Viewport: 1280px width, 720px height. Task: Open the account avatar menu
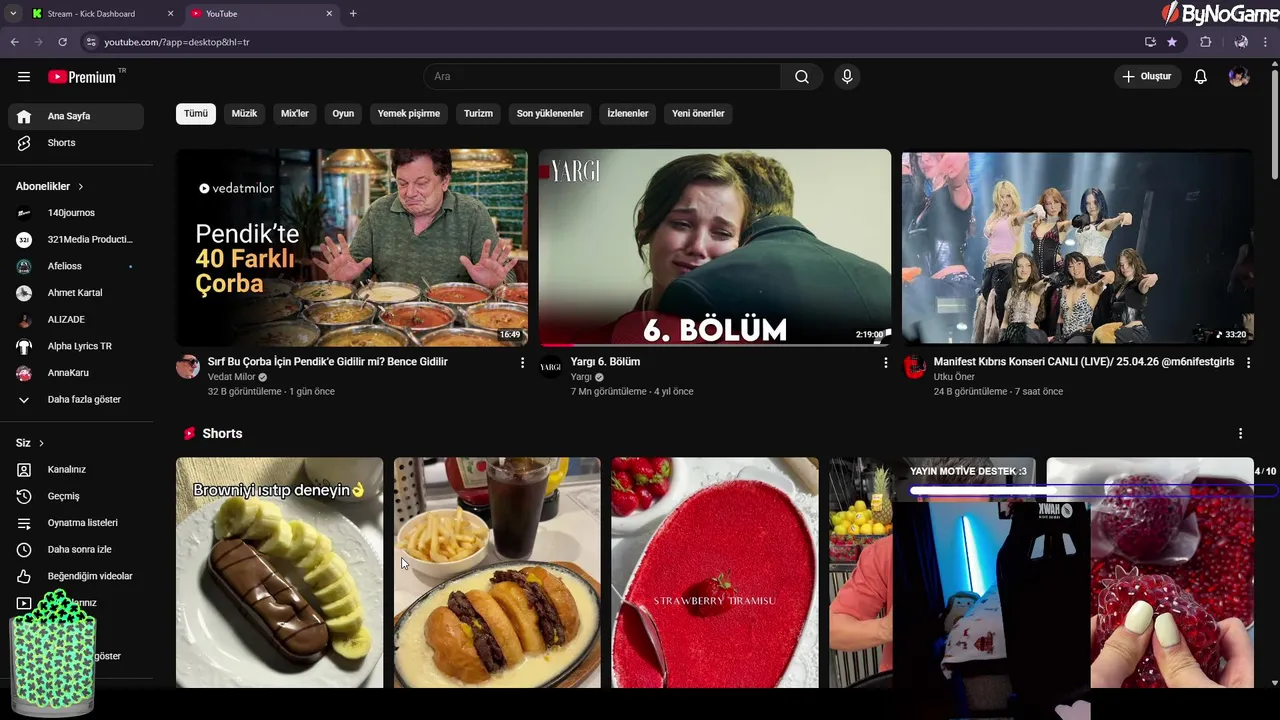pos(1239,77)
